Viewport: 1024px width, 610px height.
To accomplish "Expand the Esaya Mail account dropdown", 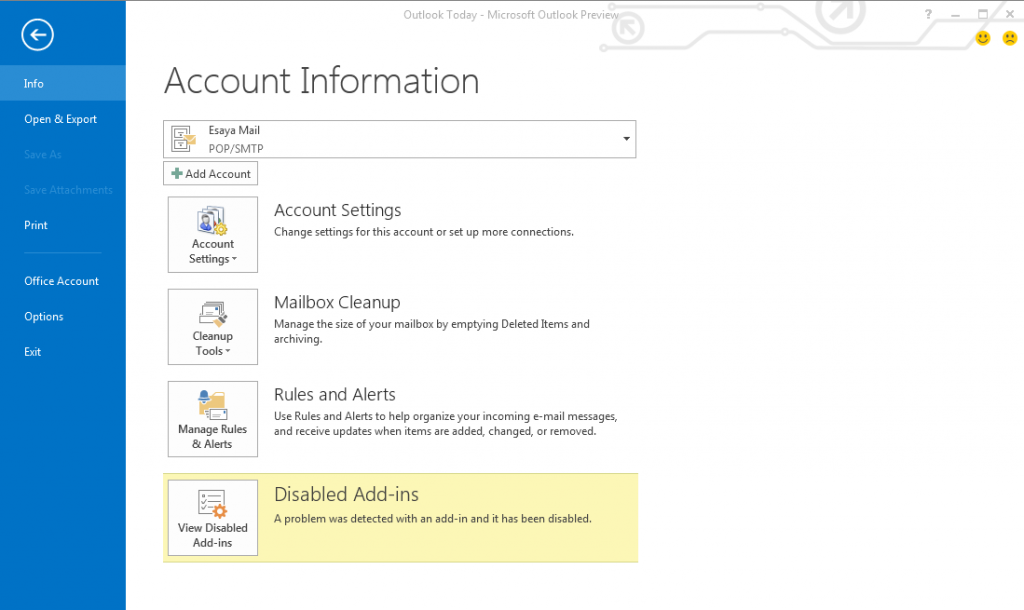I will pos(626,138).
